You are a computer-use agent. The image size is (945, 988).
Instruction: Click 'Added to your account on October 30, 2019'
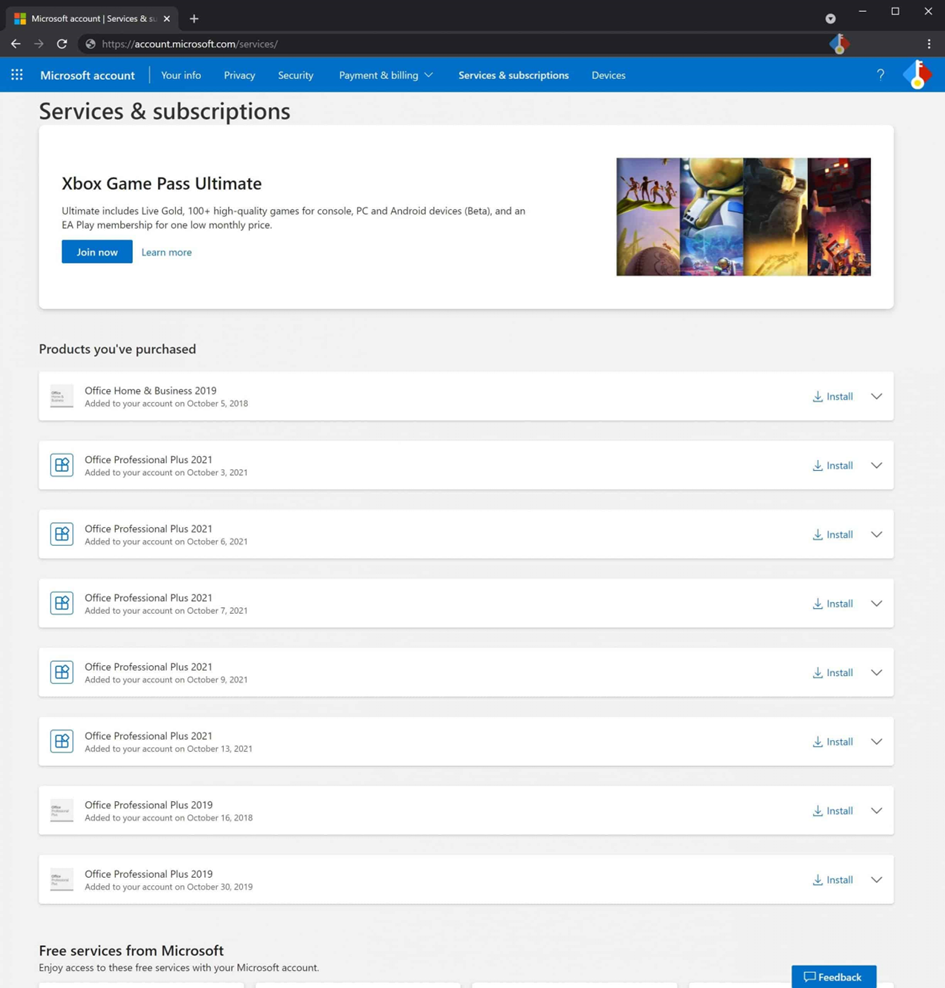coord(169,887)
